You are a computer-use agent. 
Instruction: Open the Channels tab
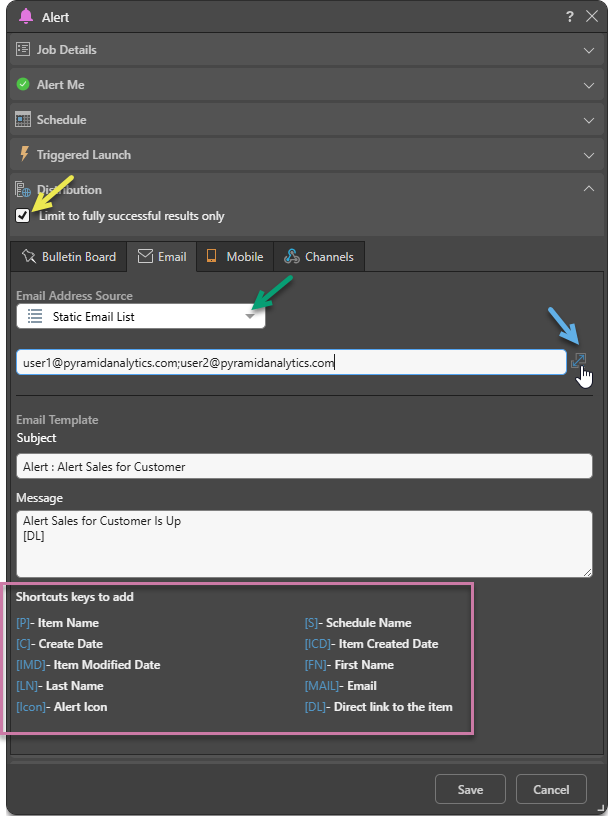[x=320, y=257]
